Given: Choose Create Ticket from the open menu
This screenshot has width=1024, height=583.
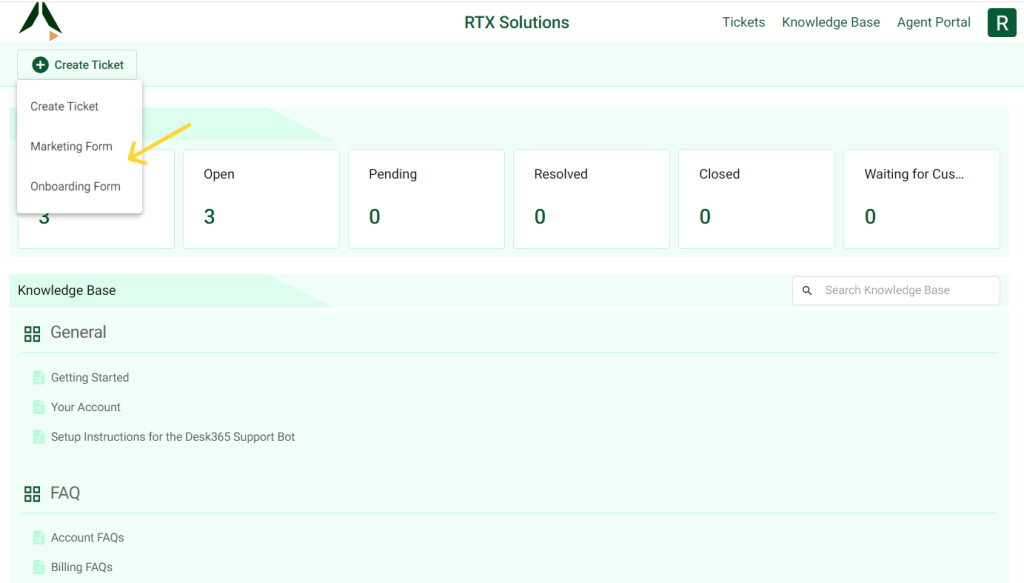Looking at the screenshot, I should 64,106.
